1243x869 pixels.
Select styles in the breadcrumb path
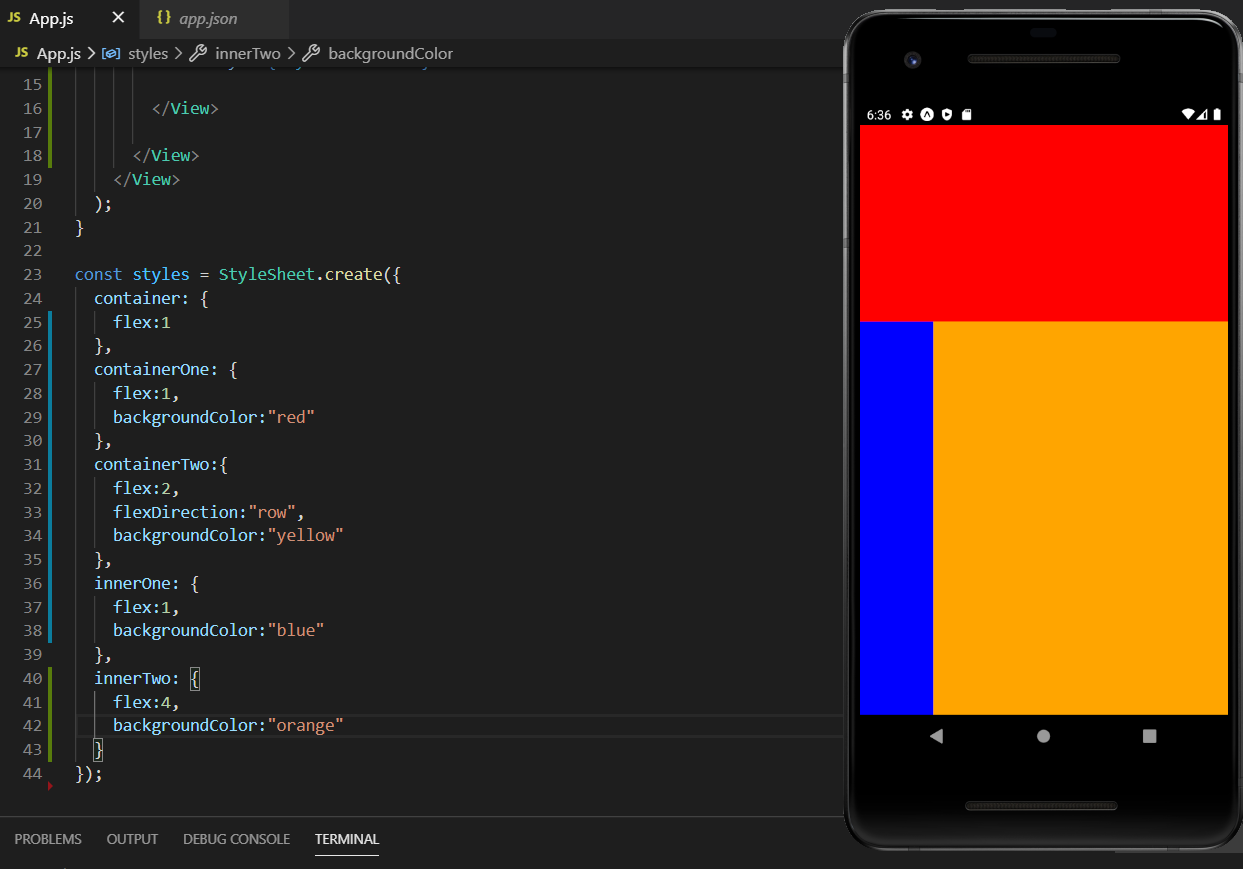point(148,53)
